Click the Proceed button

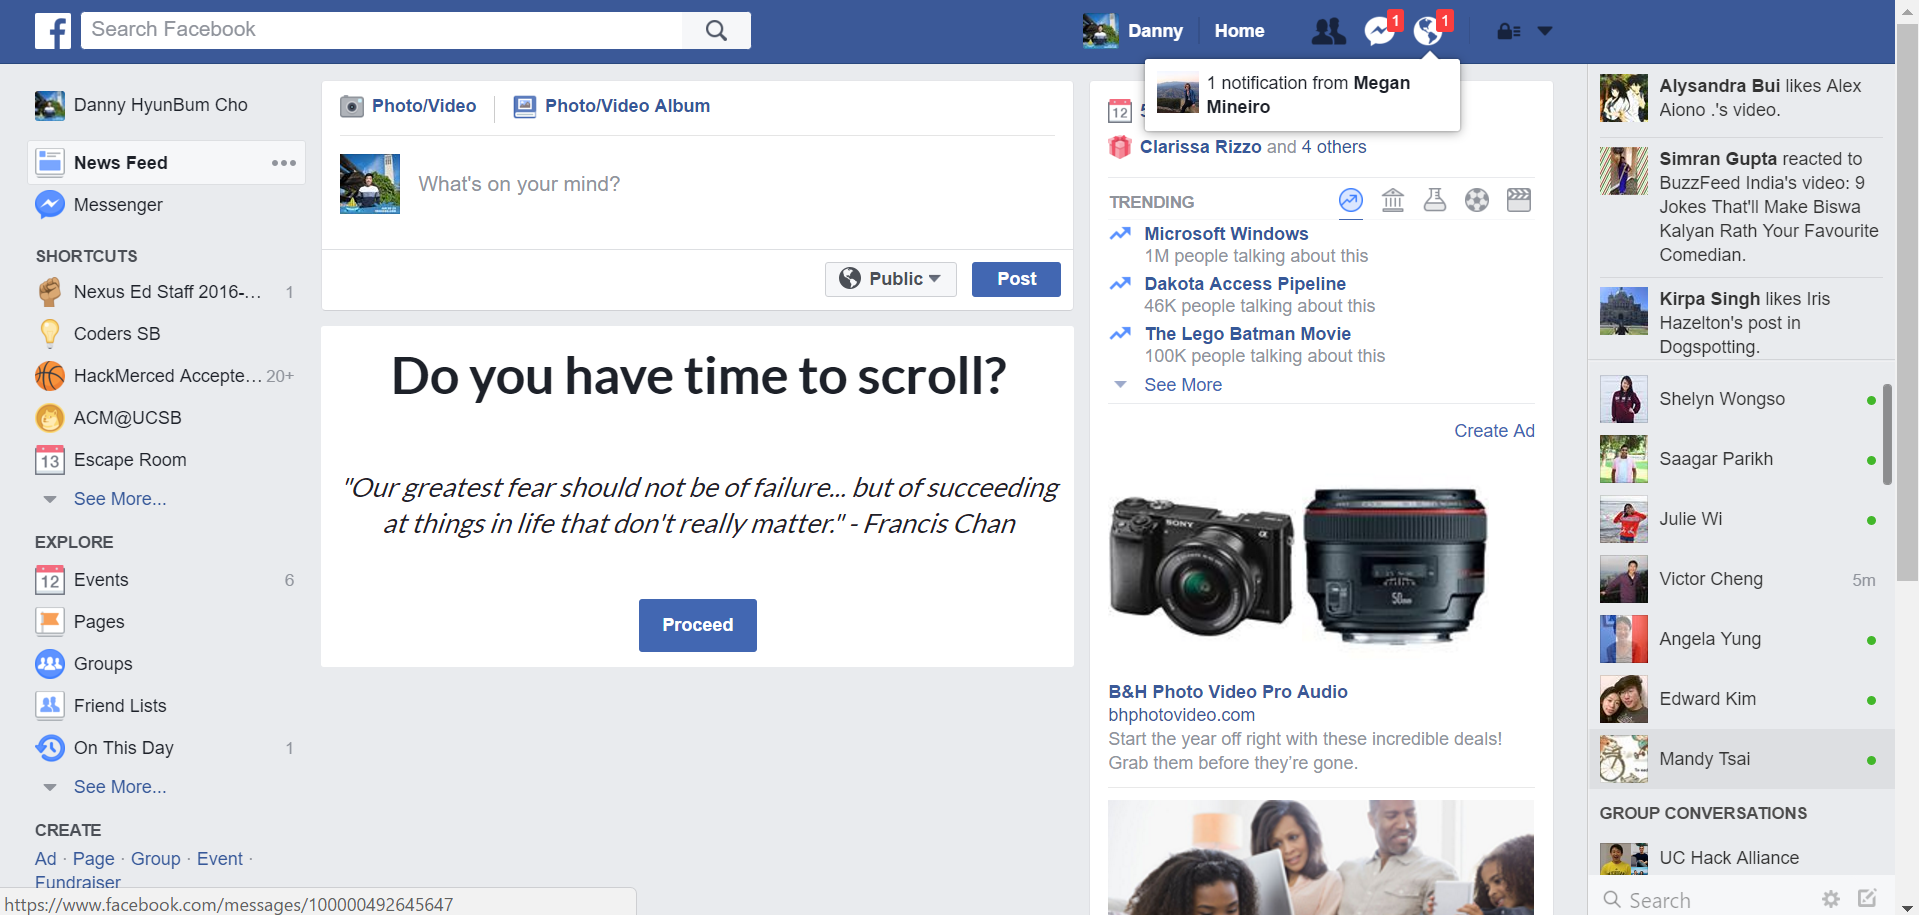pos(698,625)
